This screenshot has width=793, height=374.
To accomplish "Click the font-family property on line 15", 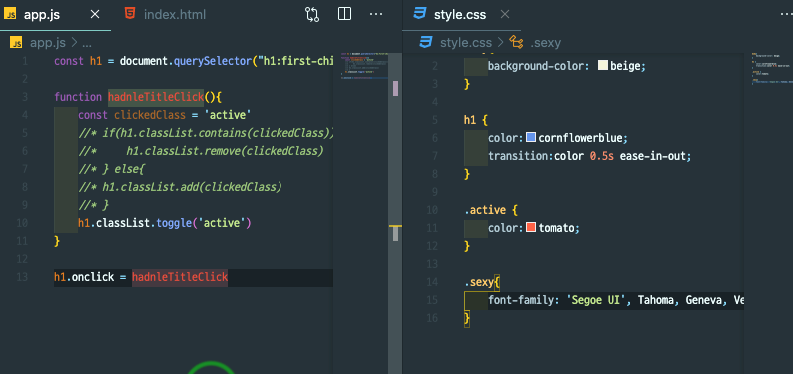I will click(x=521, y=300).
